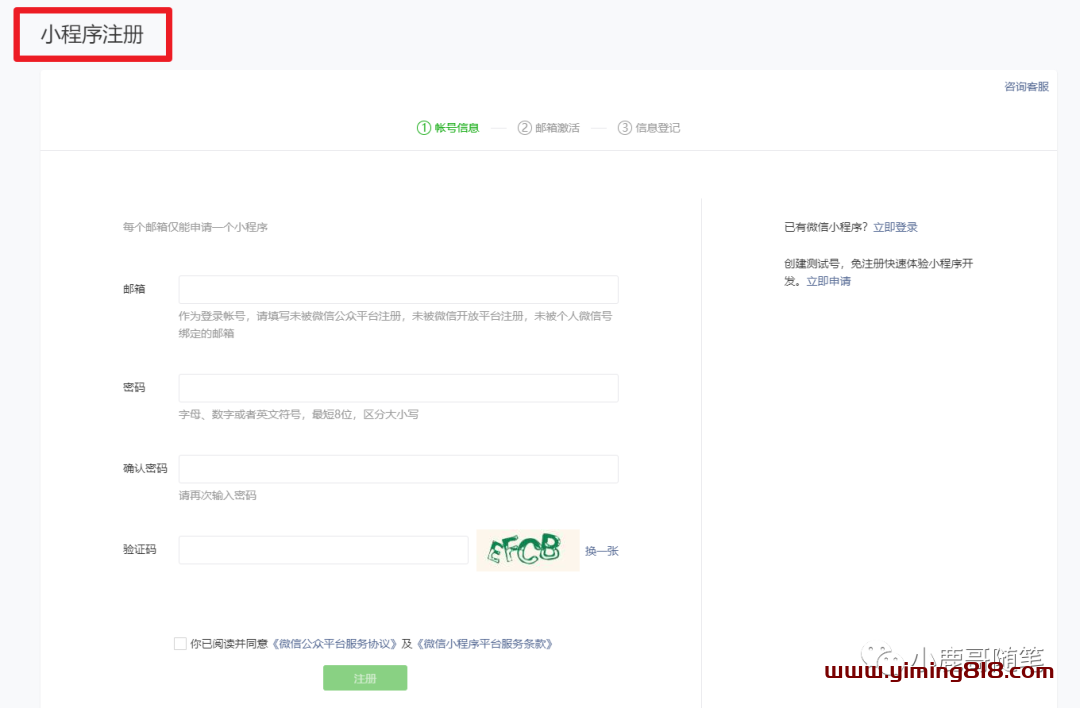Click the circled number 1 step icon
Image resolution: width=1080 pixels, height=708 pixels.
(424, 128)
